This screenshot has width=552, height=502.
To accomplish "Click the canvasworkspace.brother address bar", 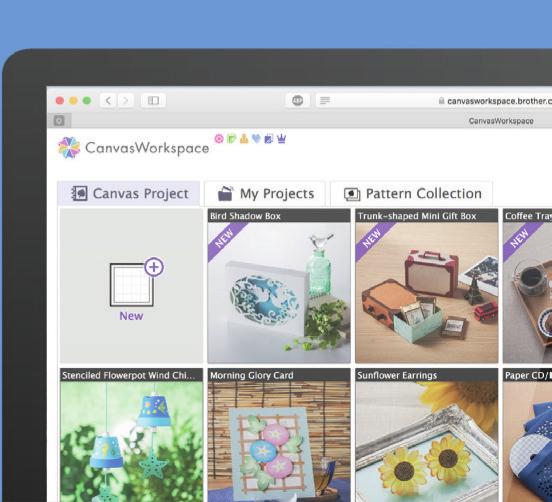I will pos(434,101).
